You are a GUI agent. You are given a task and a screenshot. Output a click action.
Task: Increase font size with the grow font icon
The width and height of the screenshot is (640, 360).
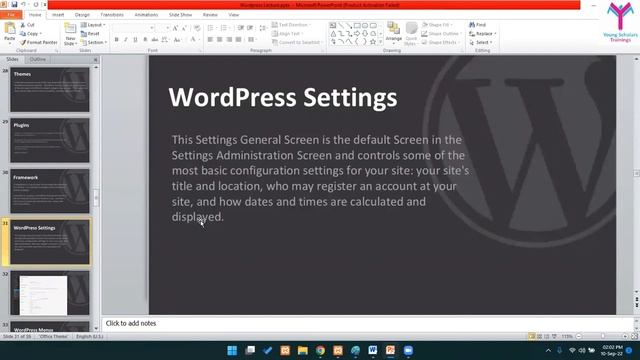coord(175,28)
